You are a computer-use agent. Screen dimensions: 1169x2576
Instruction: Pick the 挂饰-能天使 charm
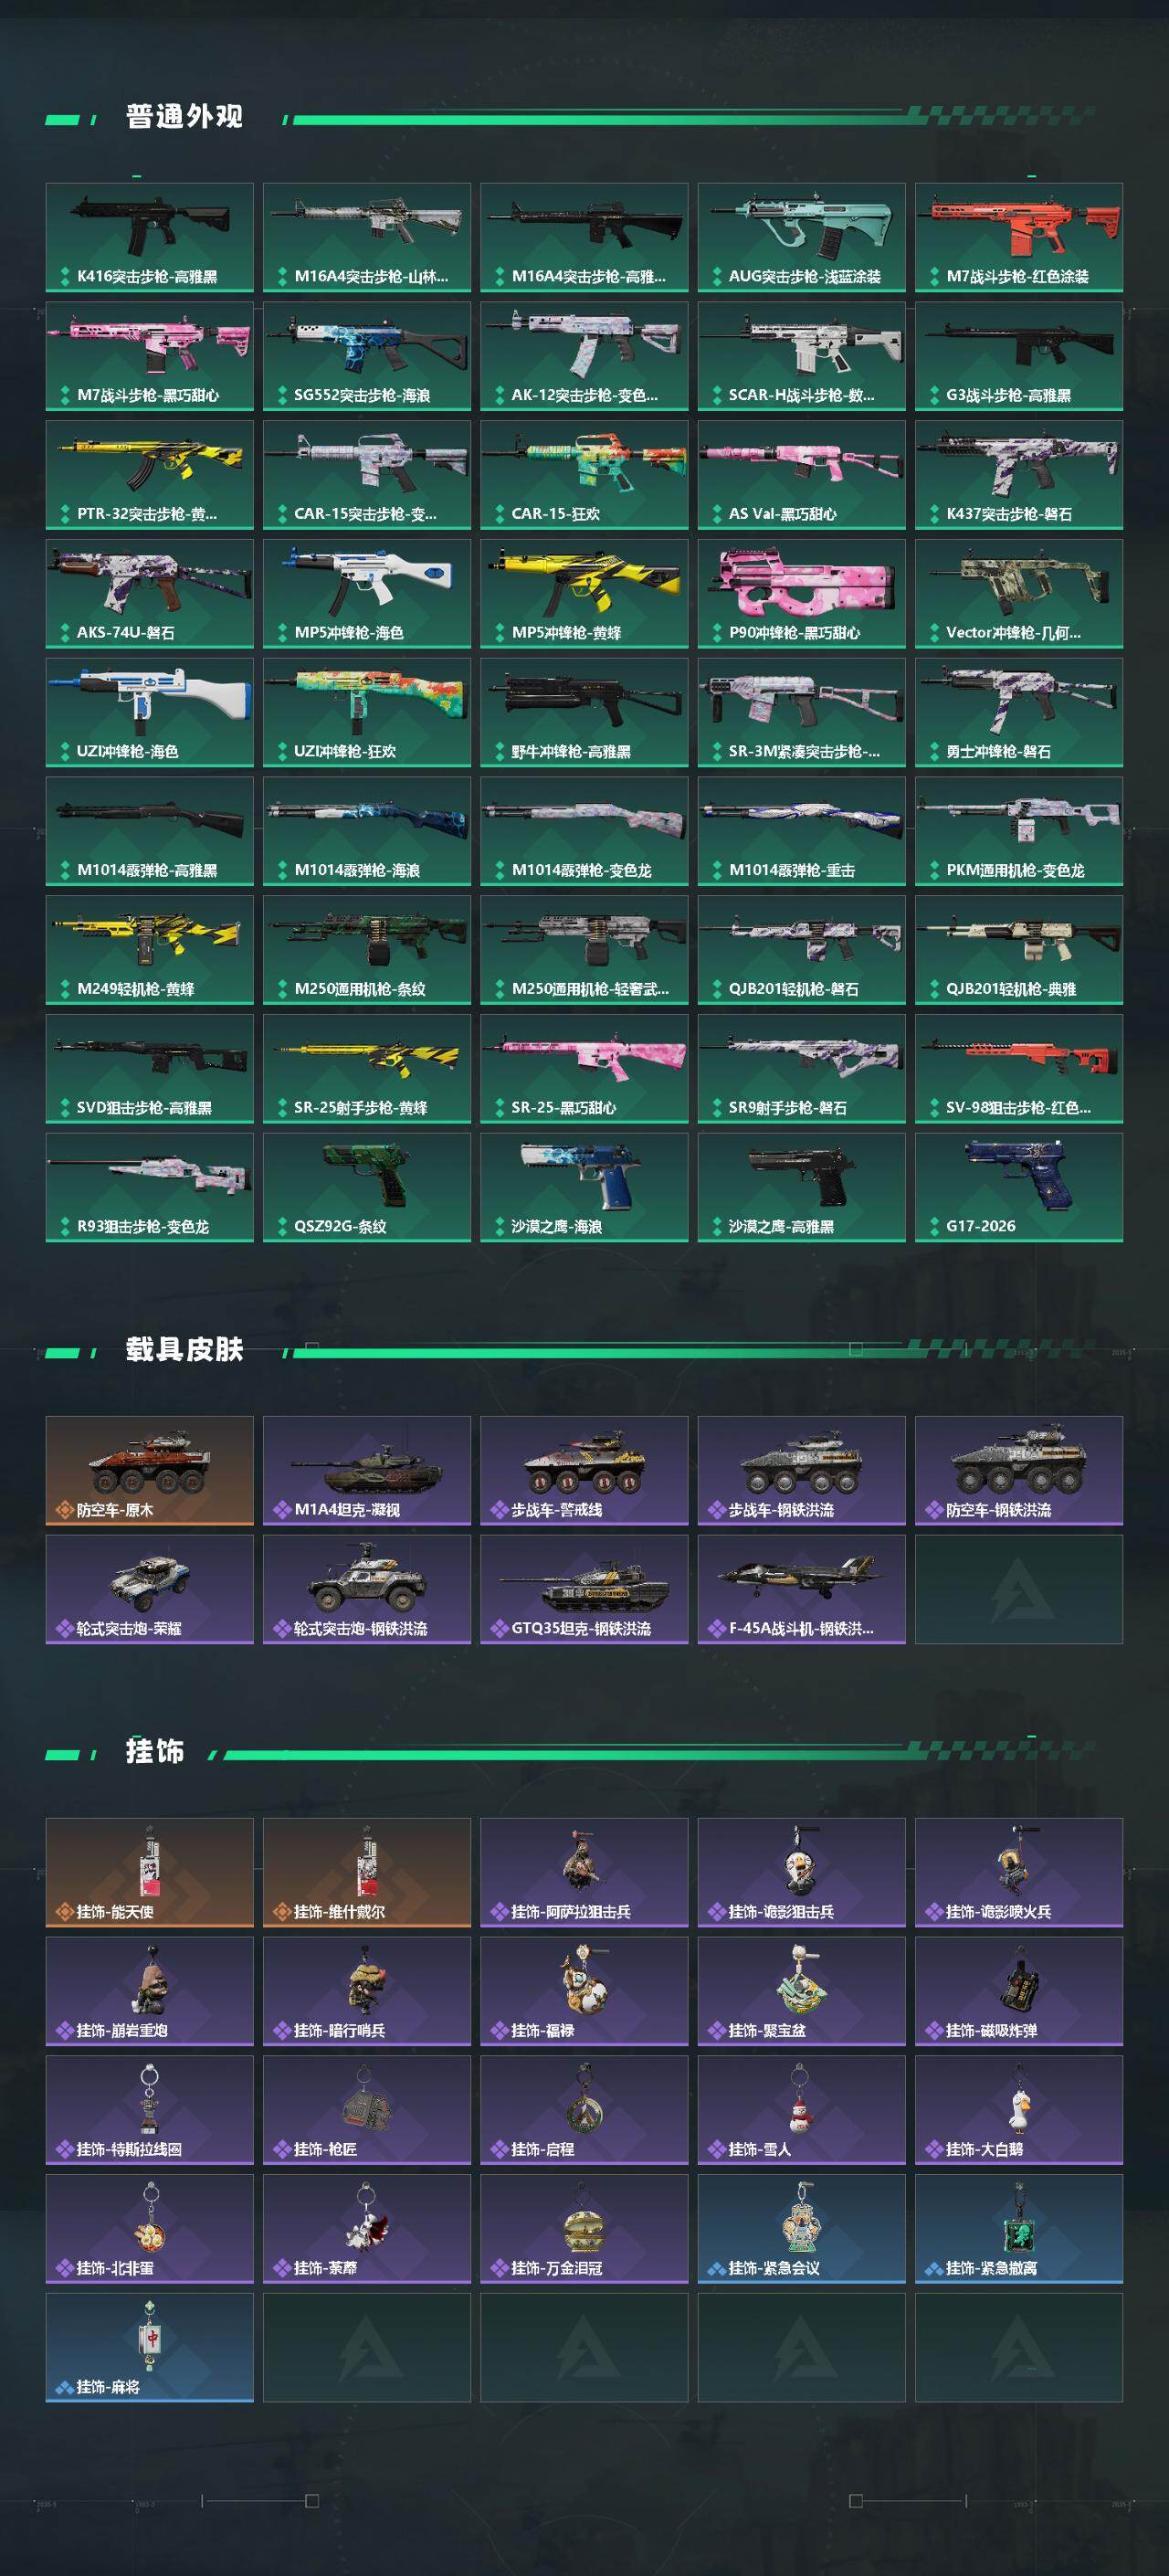pyautogui.click(x=149, y=1872)
